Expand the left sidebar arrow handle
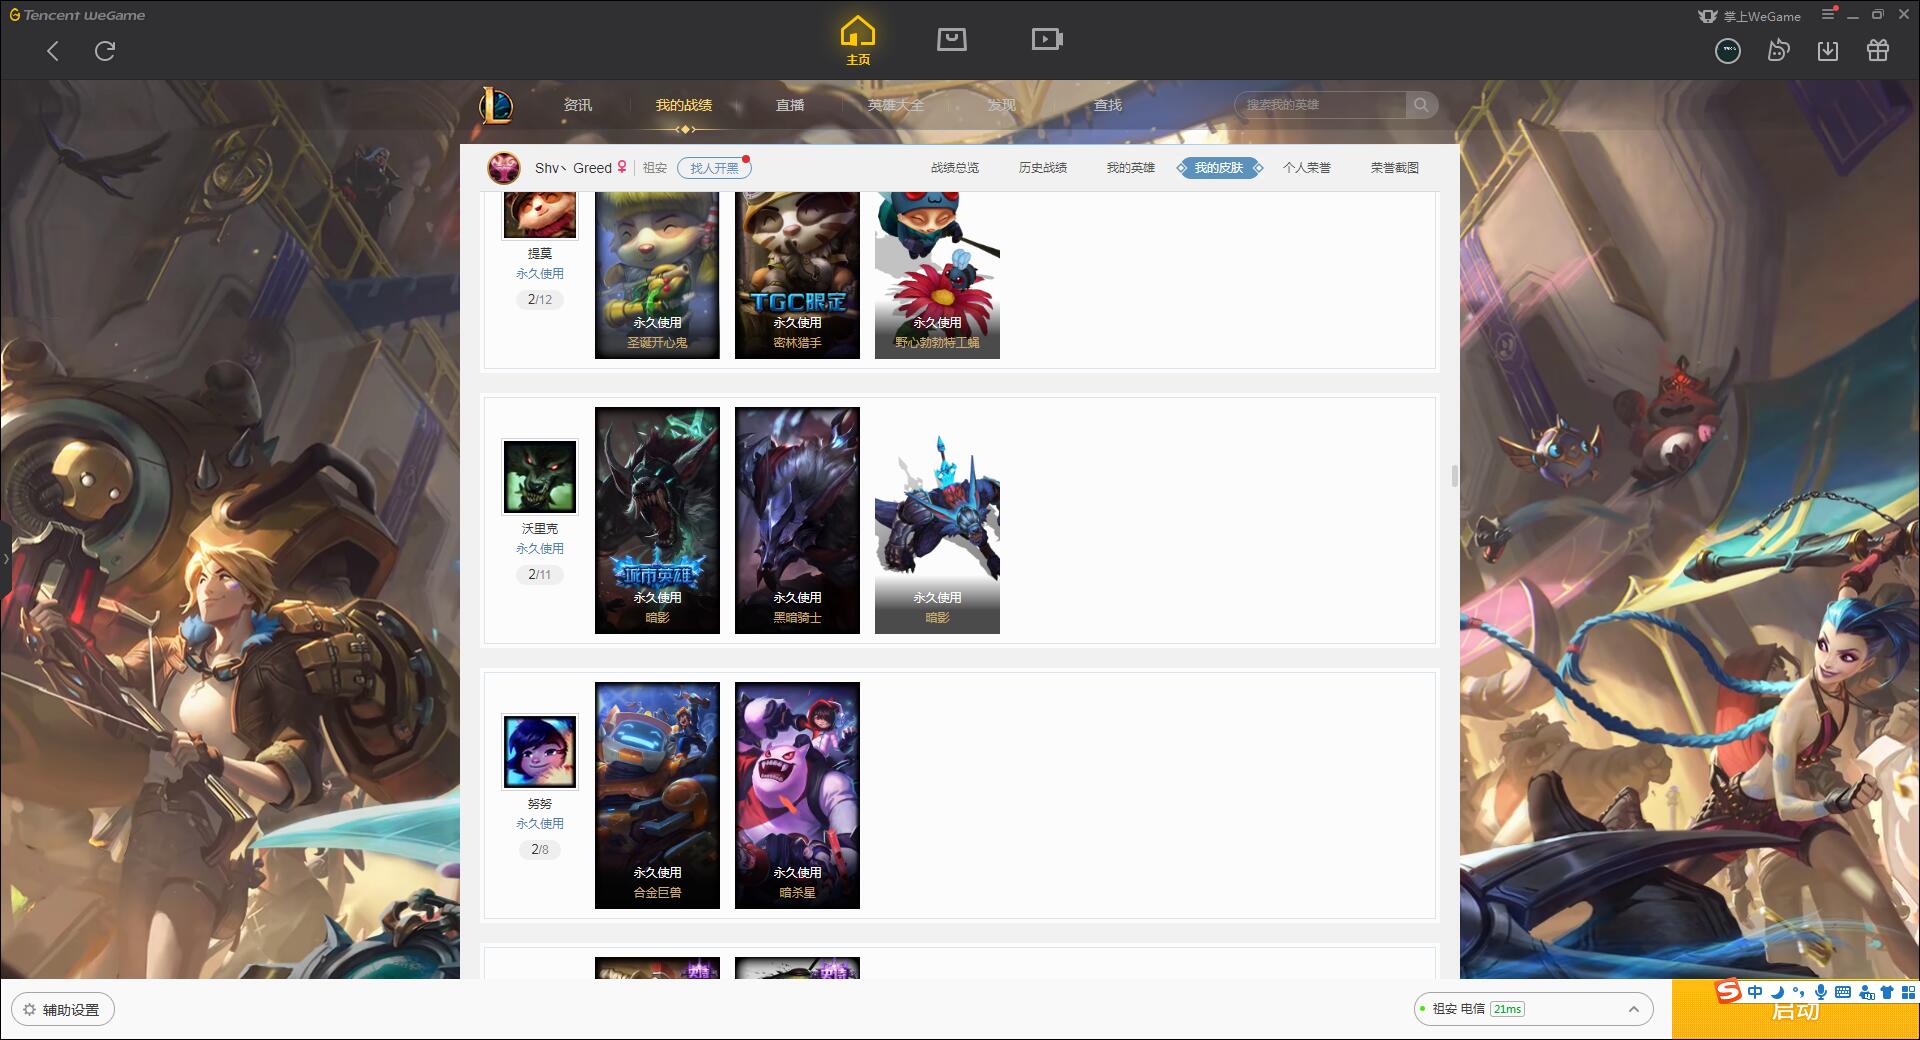 [5, 558]
